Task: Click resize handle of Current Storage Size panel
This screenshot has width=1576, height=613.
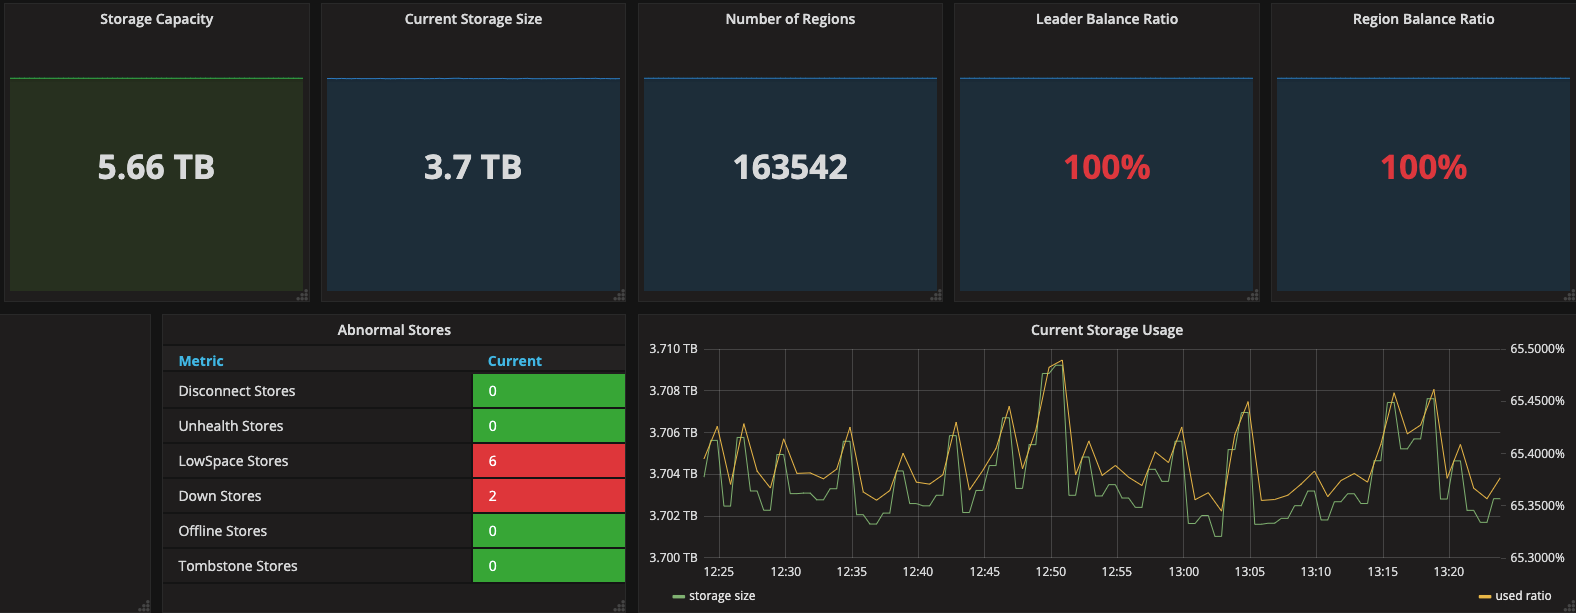Action: pyautogui.click(x=620, y=296)
